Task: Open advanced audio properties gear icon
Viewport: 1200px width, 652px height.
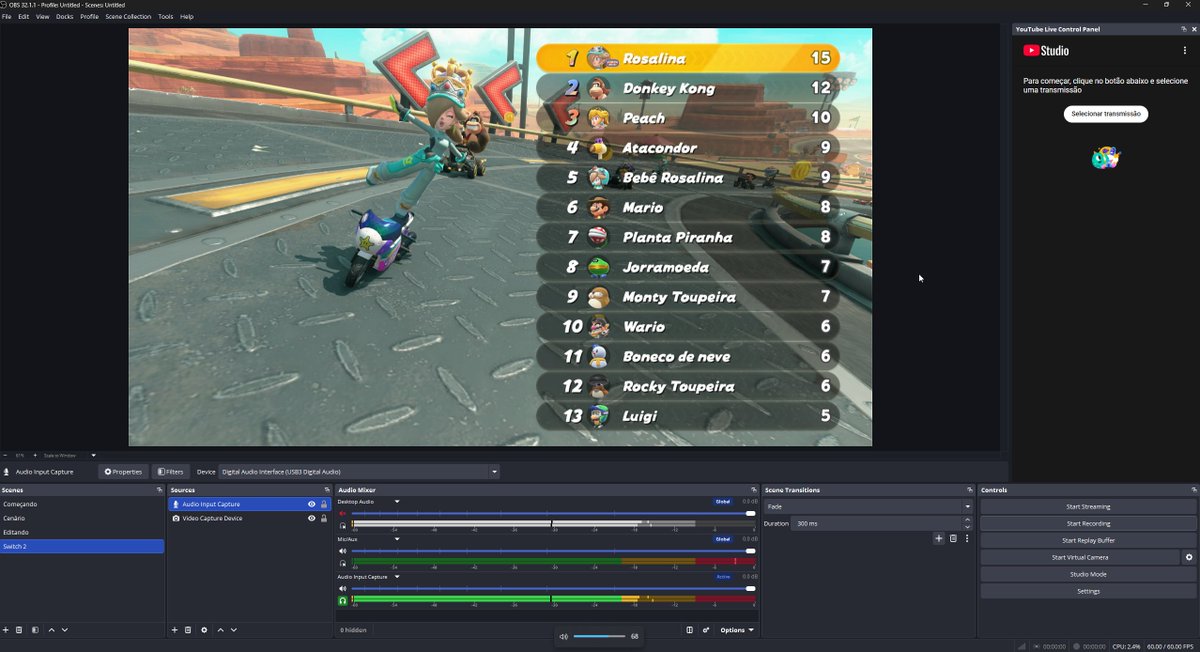Action: (706, 630)
